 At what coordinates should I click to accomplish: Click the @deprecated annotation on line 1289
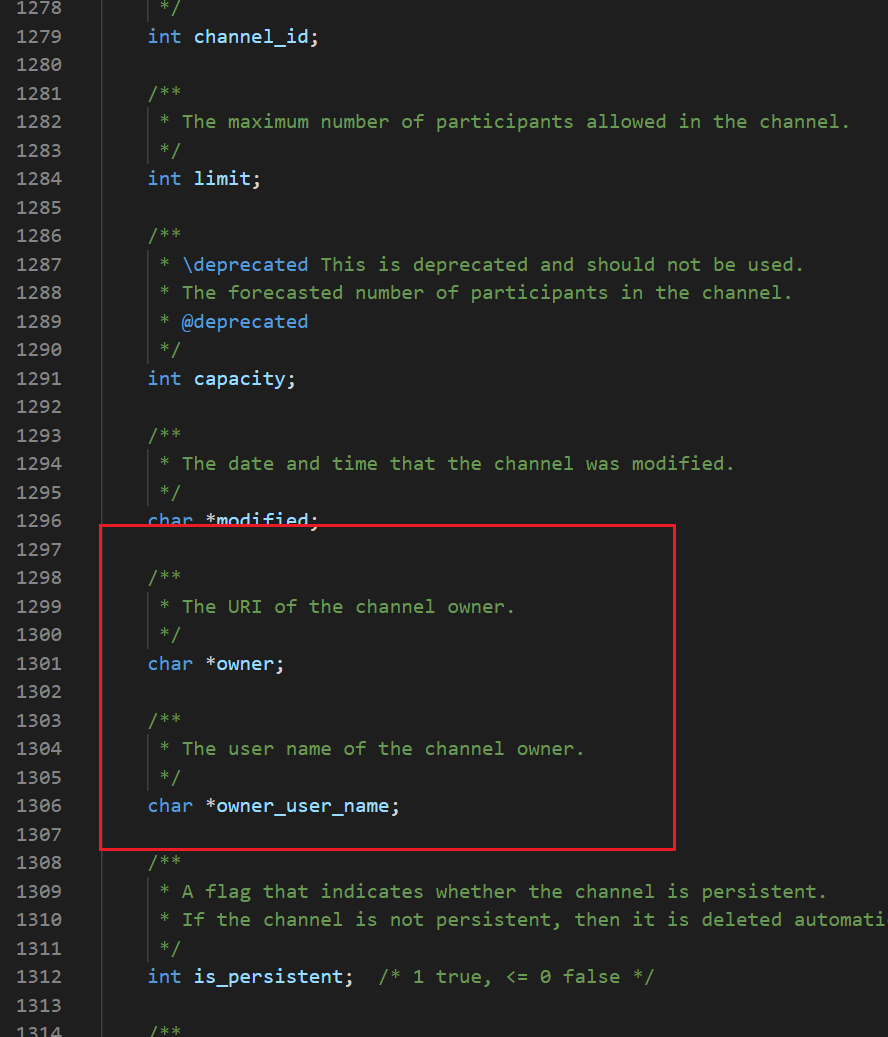247,321
